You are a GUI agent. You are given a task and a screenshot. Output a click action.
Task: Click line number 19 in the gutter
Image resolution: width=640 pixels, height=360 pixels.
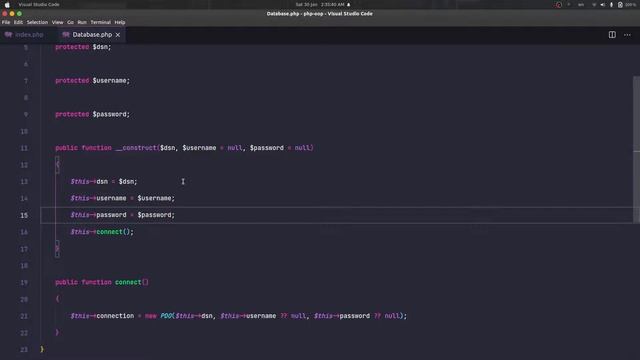(x=24, y=282)
